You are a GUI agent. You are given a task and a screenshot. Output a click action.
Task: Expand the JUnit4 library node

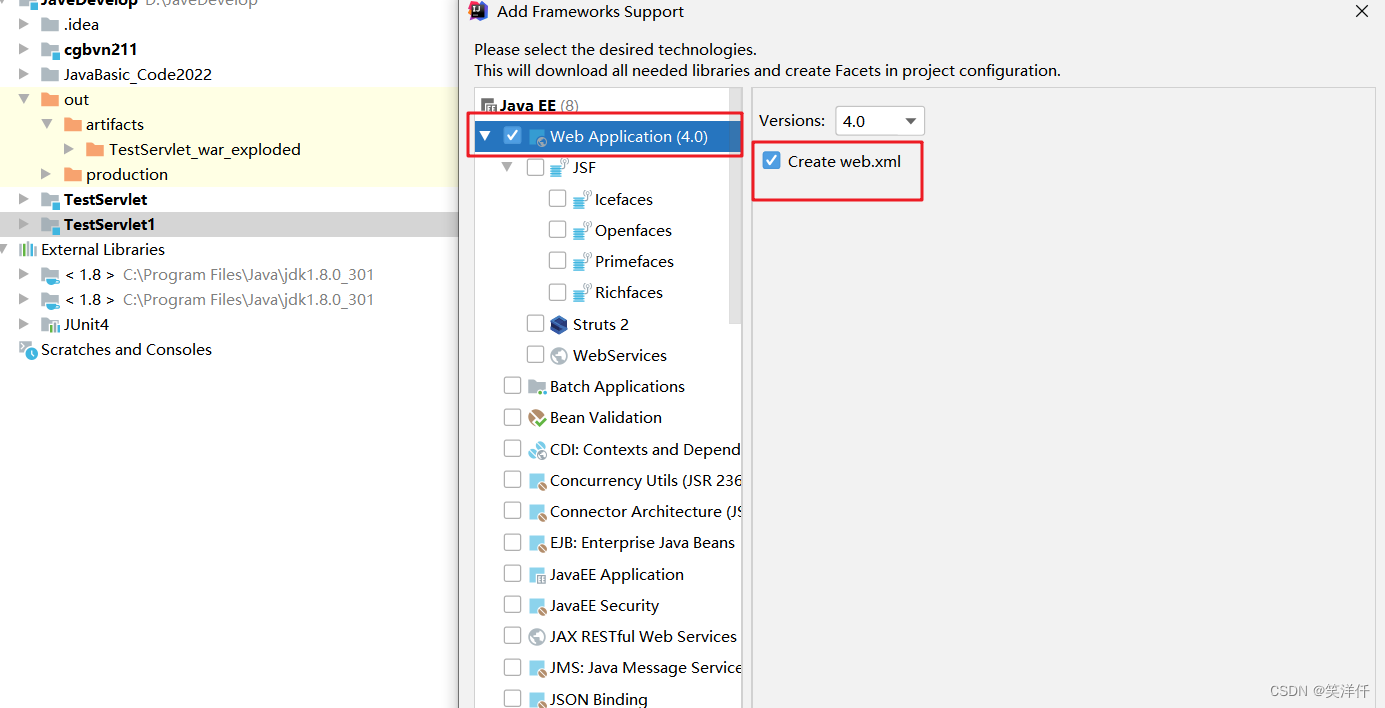click(24, 324)
